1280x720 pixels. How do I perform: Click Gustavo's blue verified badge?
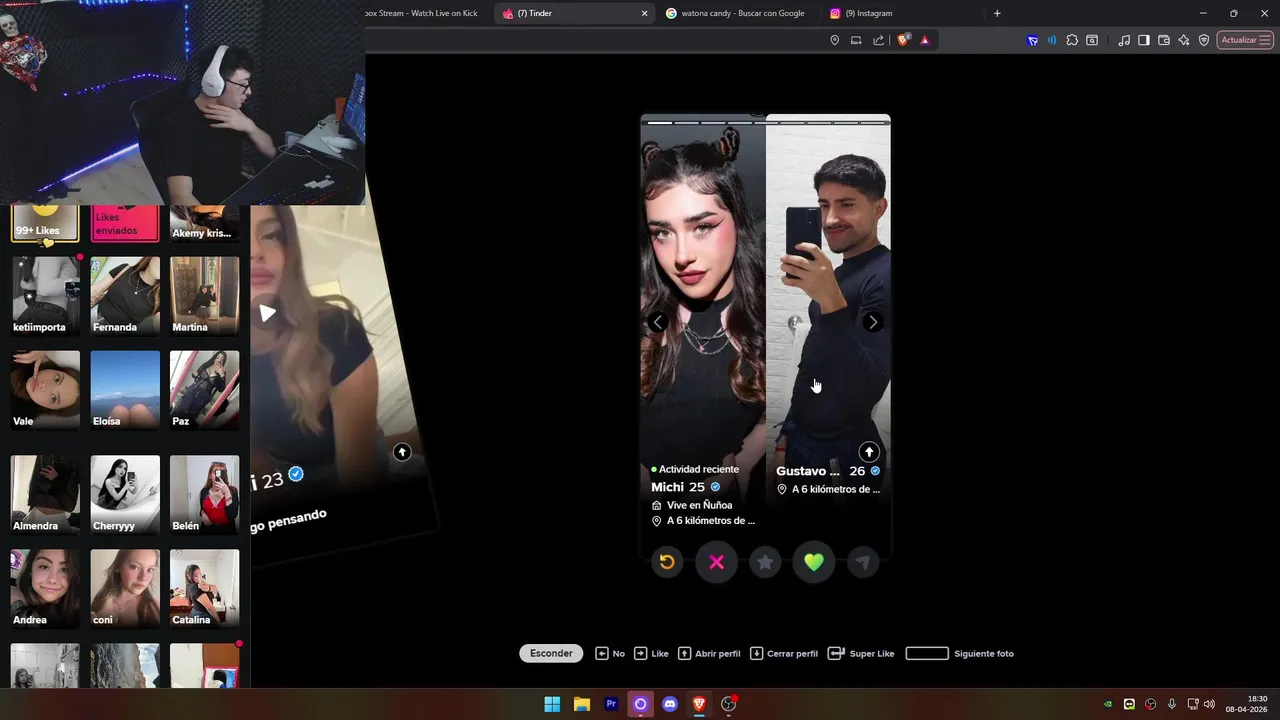(x=875, y=471)
